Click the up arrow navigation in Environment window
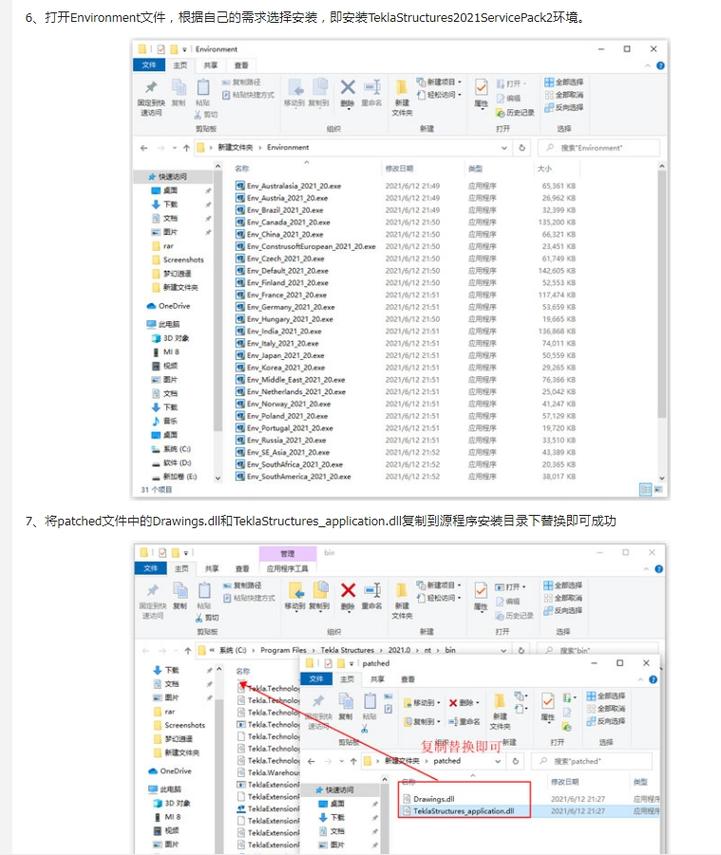Viewport: 721px width, 855px height. coord(187,148)
